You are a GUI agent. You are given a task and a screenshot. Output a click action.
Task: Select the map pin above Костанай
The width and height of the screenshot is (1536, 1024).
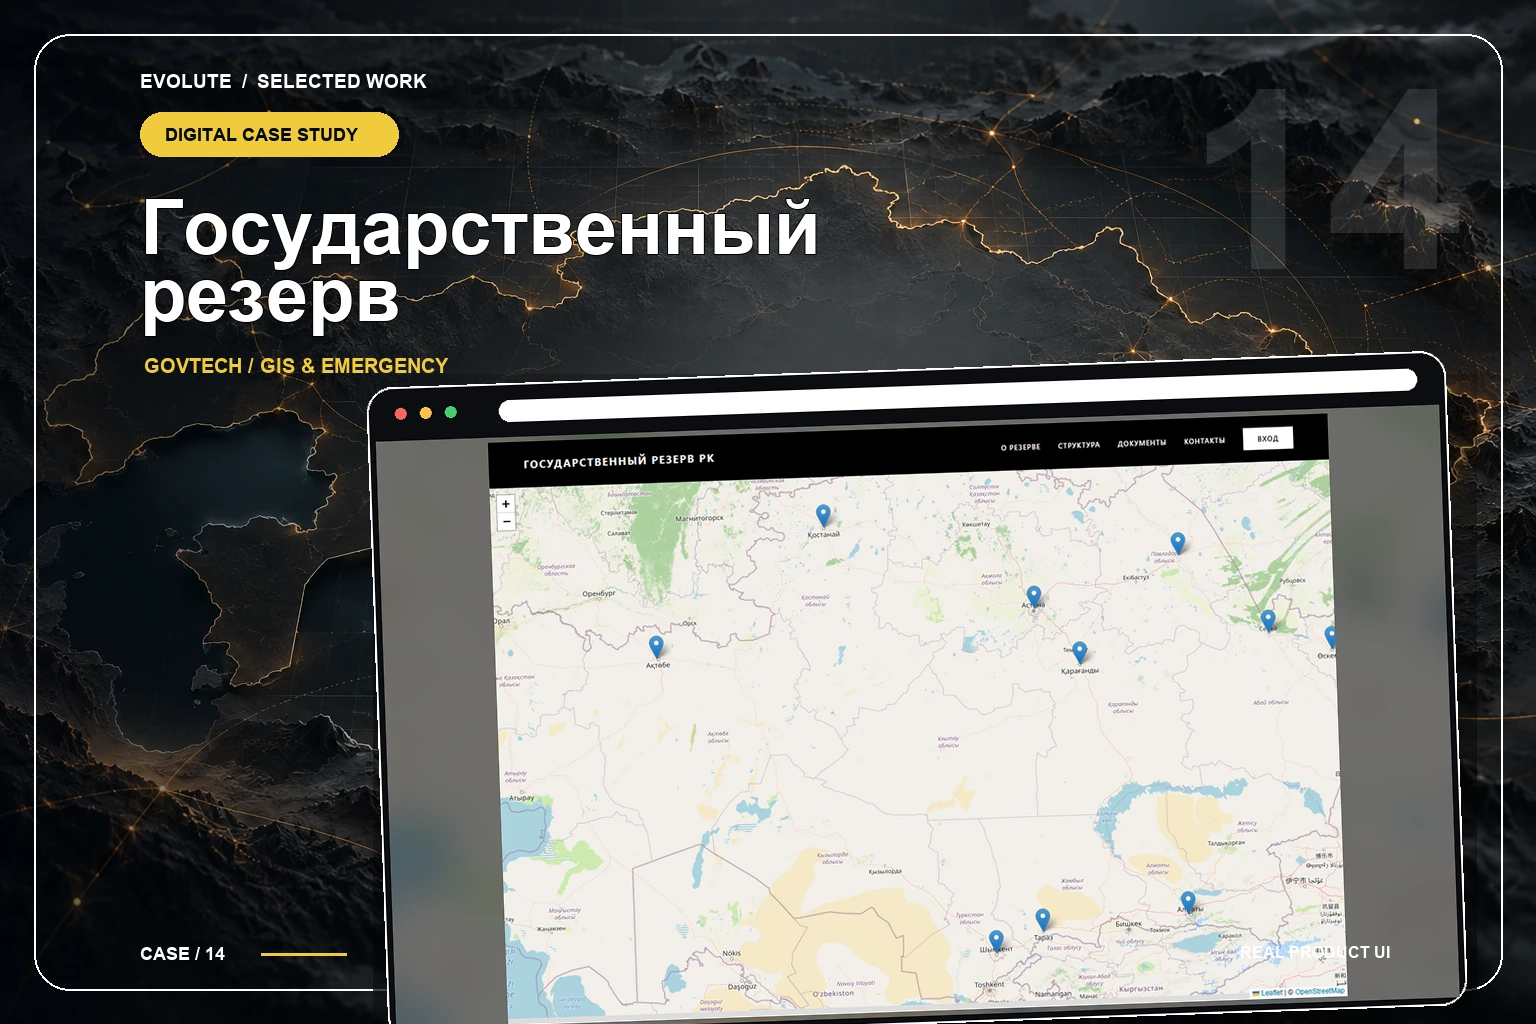(823, 515)
